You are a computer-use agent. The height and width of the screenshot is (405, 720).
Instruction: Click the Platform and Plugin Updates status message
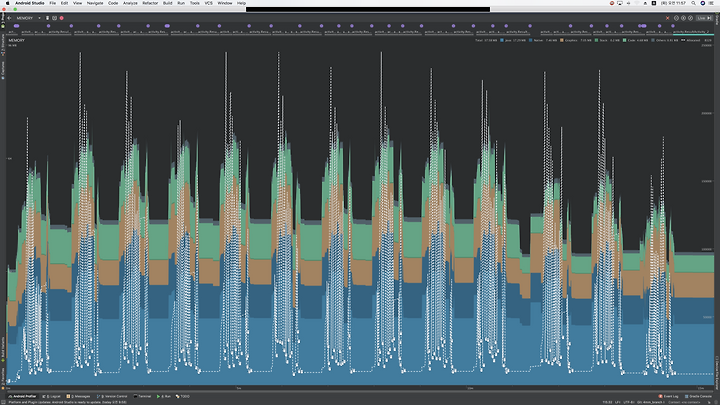pos(68,402)
